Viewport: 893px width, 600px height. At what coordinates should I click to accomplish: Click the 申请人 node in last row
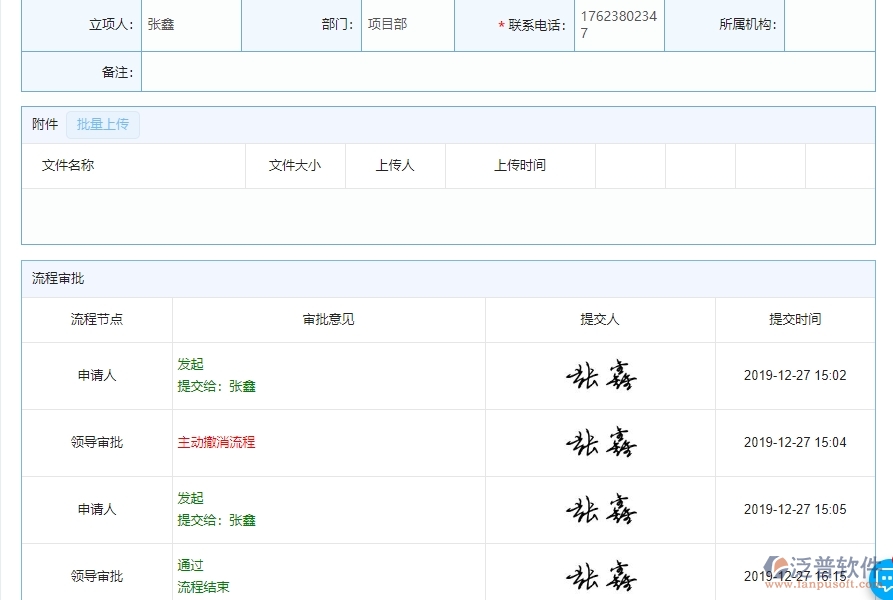97,509
